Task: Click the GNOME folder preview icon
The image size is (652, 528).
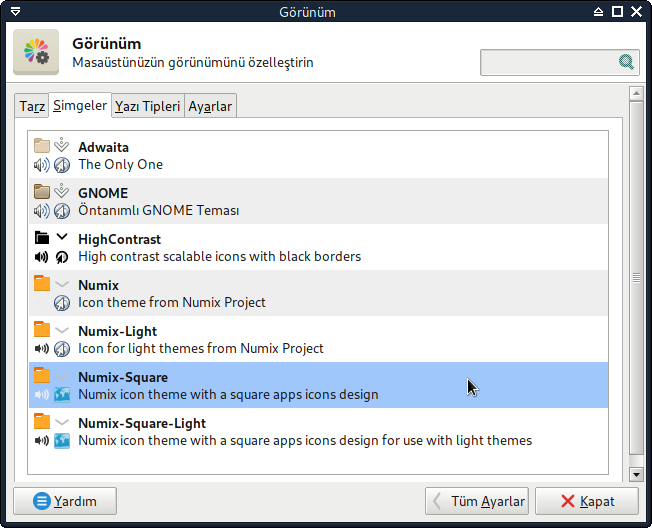Action: 42,191
